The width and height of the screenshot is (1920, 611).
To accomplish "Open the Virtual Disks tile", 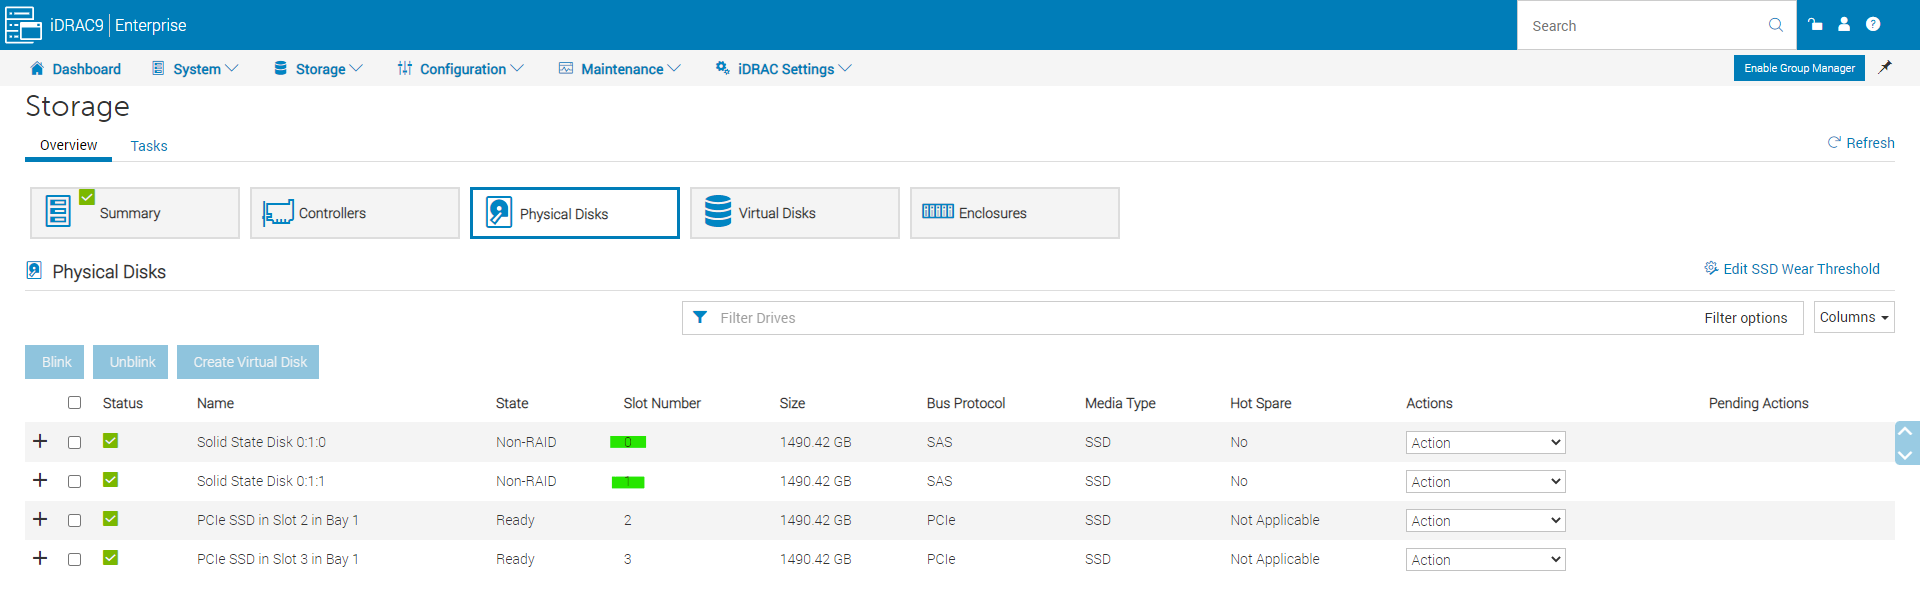I will (794, 213).
